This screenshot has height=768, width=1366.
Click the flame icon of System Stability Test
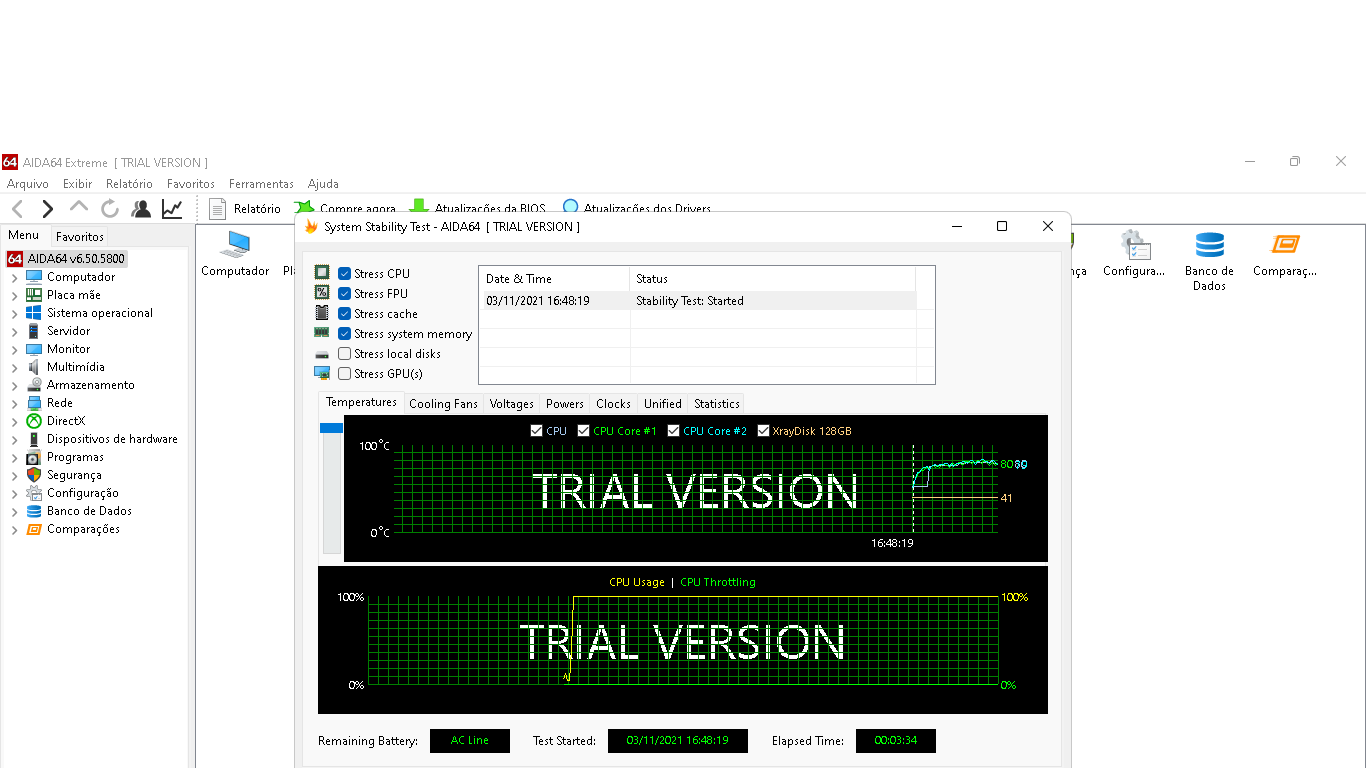[x=311, y=227]
